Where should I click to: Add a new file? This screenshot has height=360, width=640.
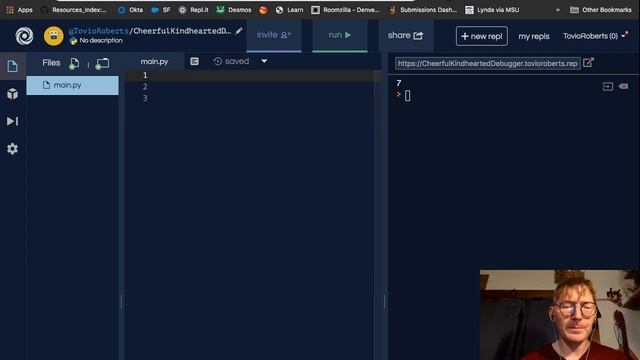click(74, 63)
